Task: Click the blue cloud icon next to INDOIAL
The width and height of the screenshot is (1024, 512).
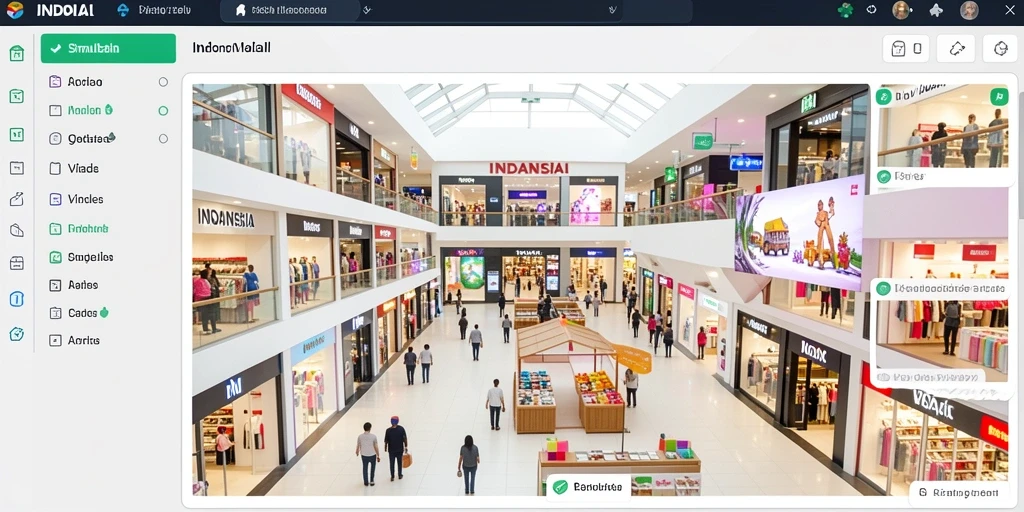Action: pos(123,10)
